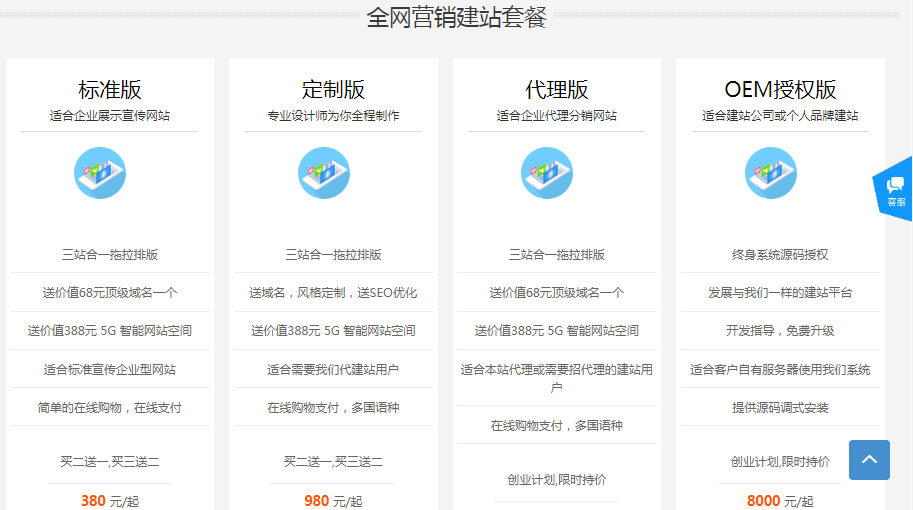Image resolution: width=913 pixels, height=510 pixels.
Task: Select the 定制版 plan title
Action: click(333, 89)
